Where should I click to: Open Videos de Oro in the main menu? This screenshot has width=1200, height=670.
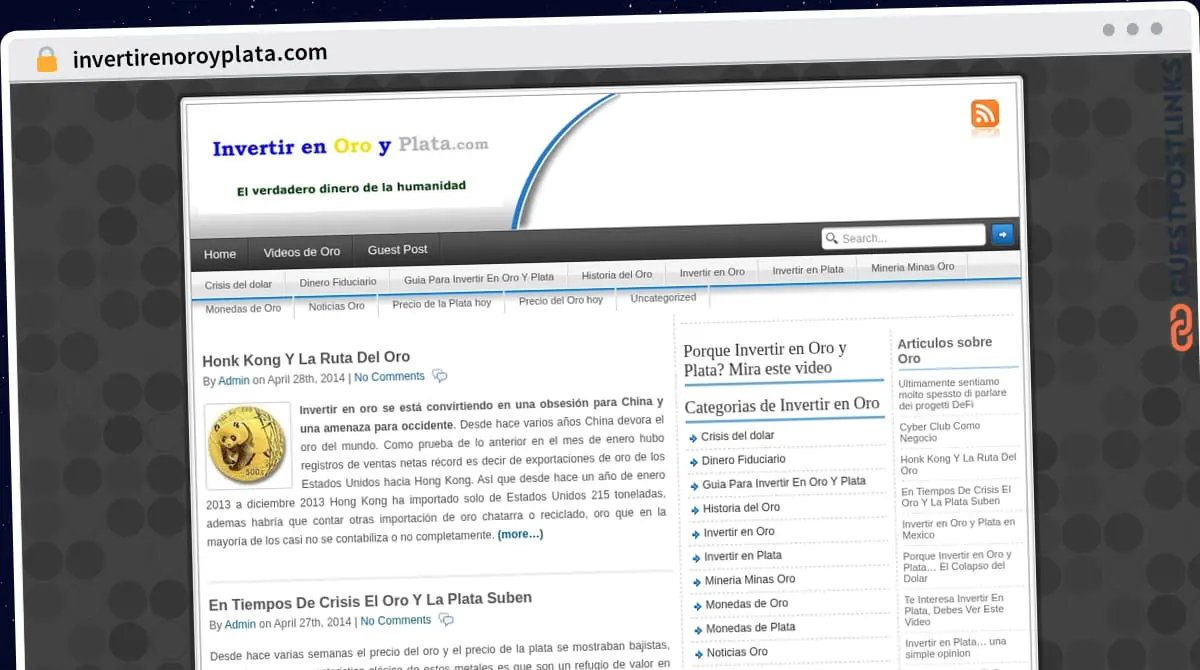[302, 252]
